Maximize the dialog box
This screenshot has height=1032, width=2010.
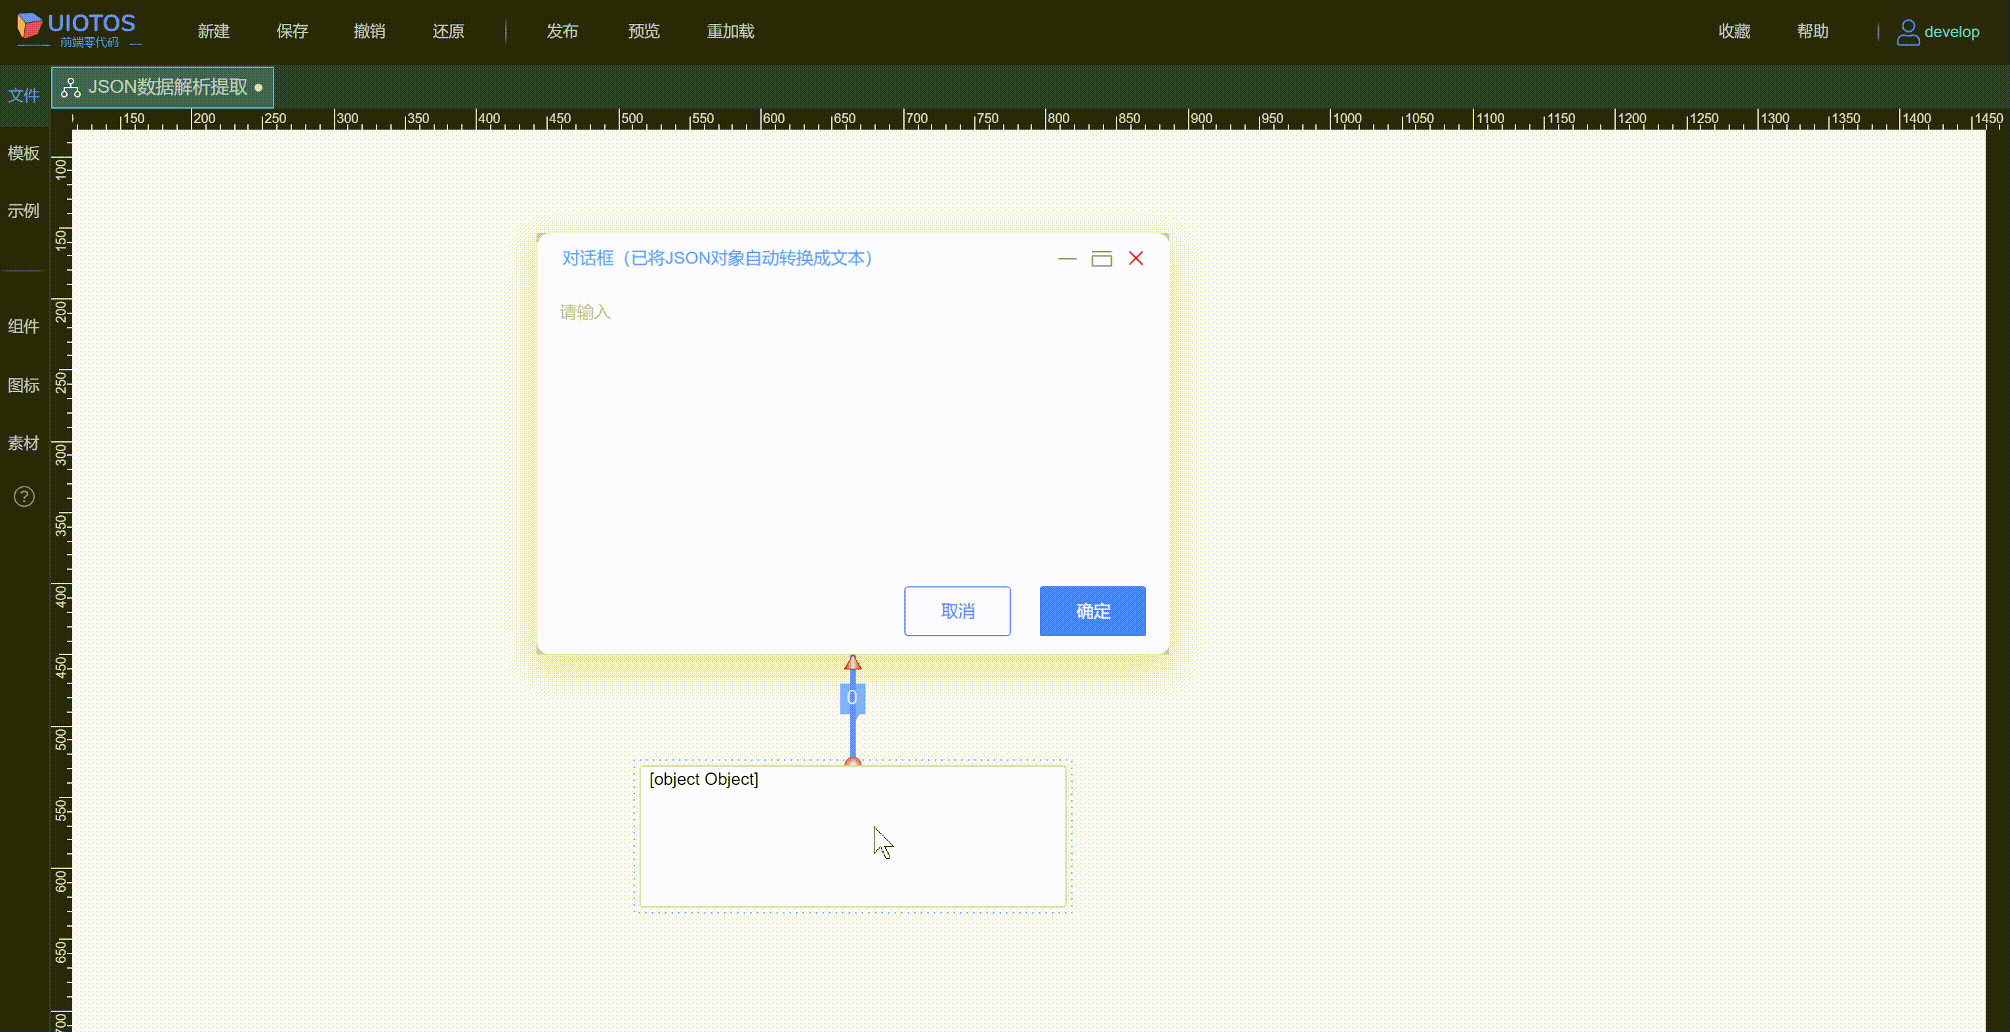pyautogui.click(x=1101, y=259)
